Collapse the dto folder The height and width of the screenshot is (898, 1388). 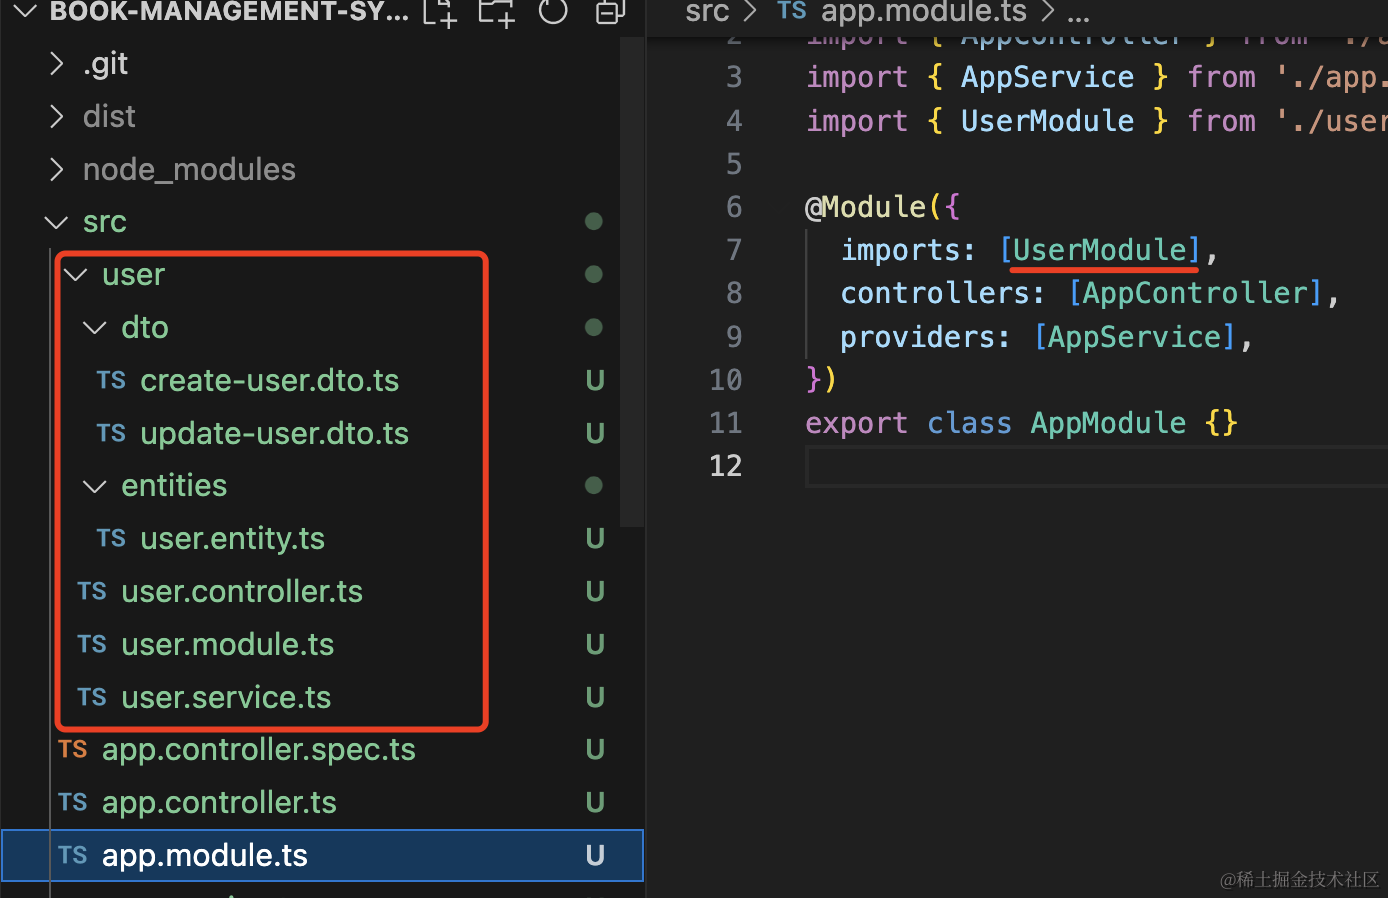pos(95,328)
